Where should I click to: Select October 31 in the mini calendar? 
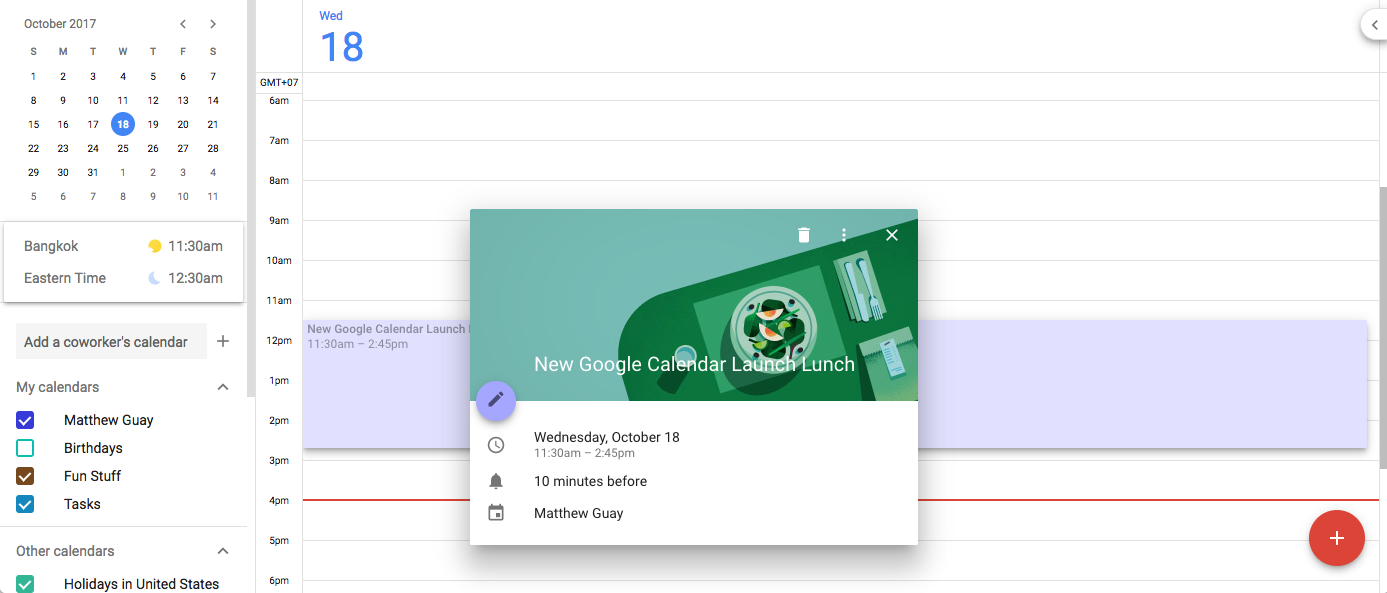[x=93, y=172]
